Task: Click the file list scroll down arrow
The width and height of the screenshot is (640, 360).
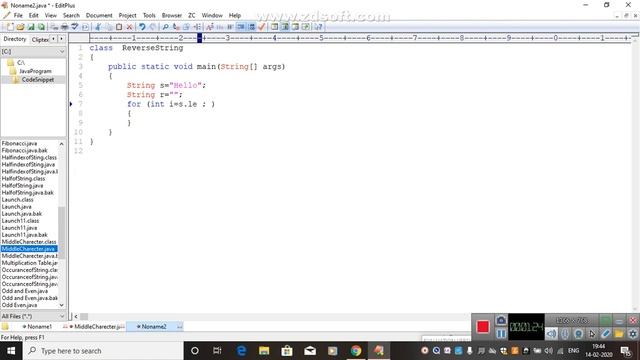Action: pyautogui.click(x=62, y=305)
